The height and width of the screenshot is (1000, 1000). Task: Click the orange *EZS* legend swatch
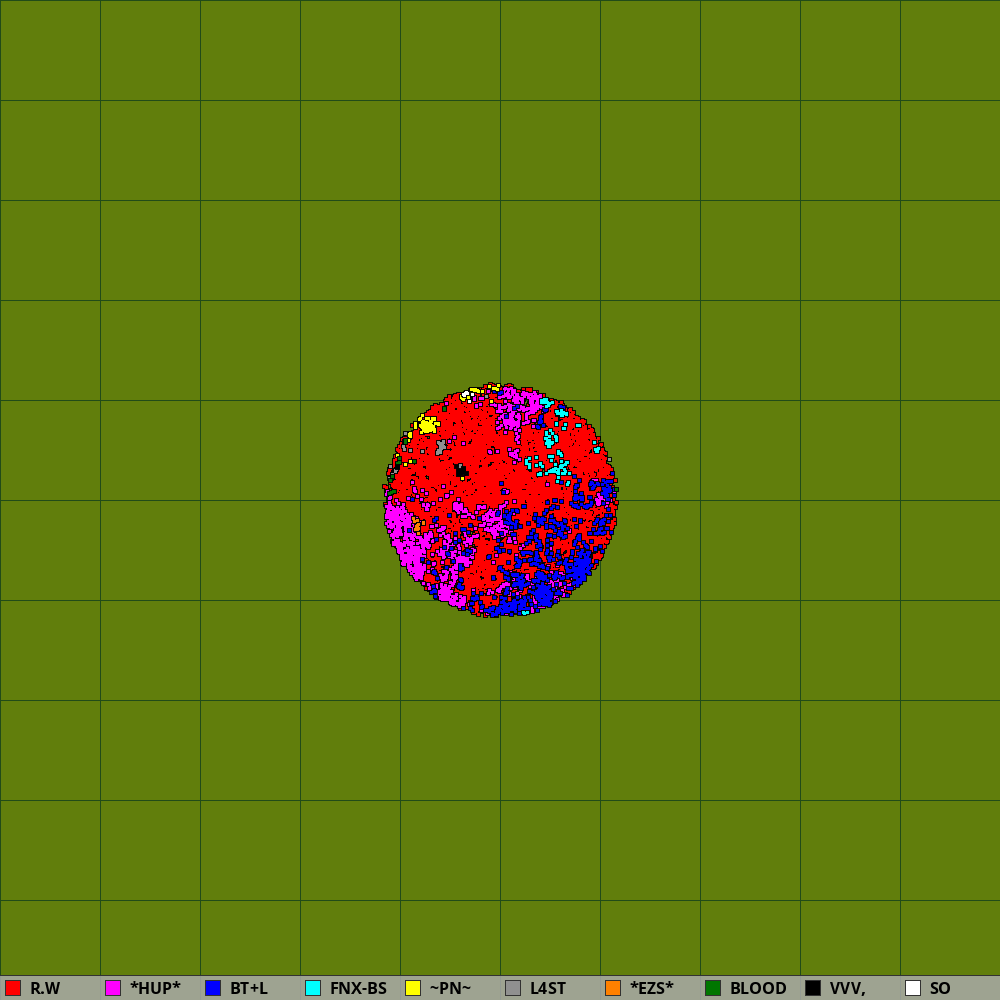click(x=613, y=988)
